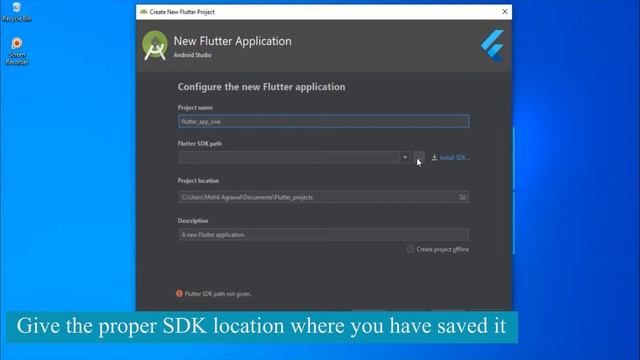Enable the Create project offline checkbox
Screen dimensions: 640x360
410,249
